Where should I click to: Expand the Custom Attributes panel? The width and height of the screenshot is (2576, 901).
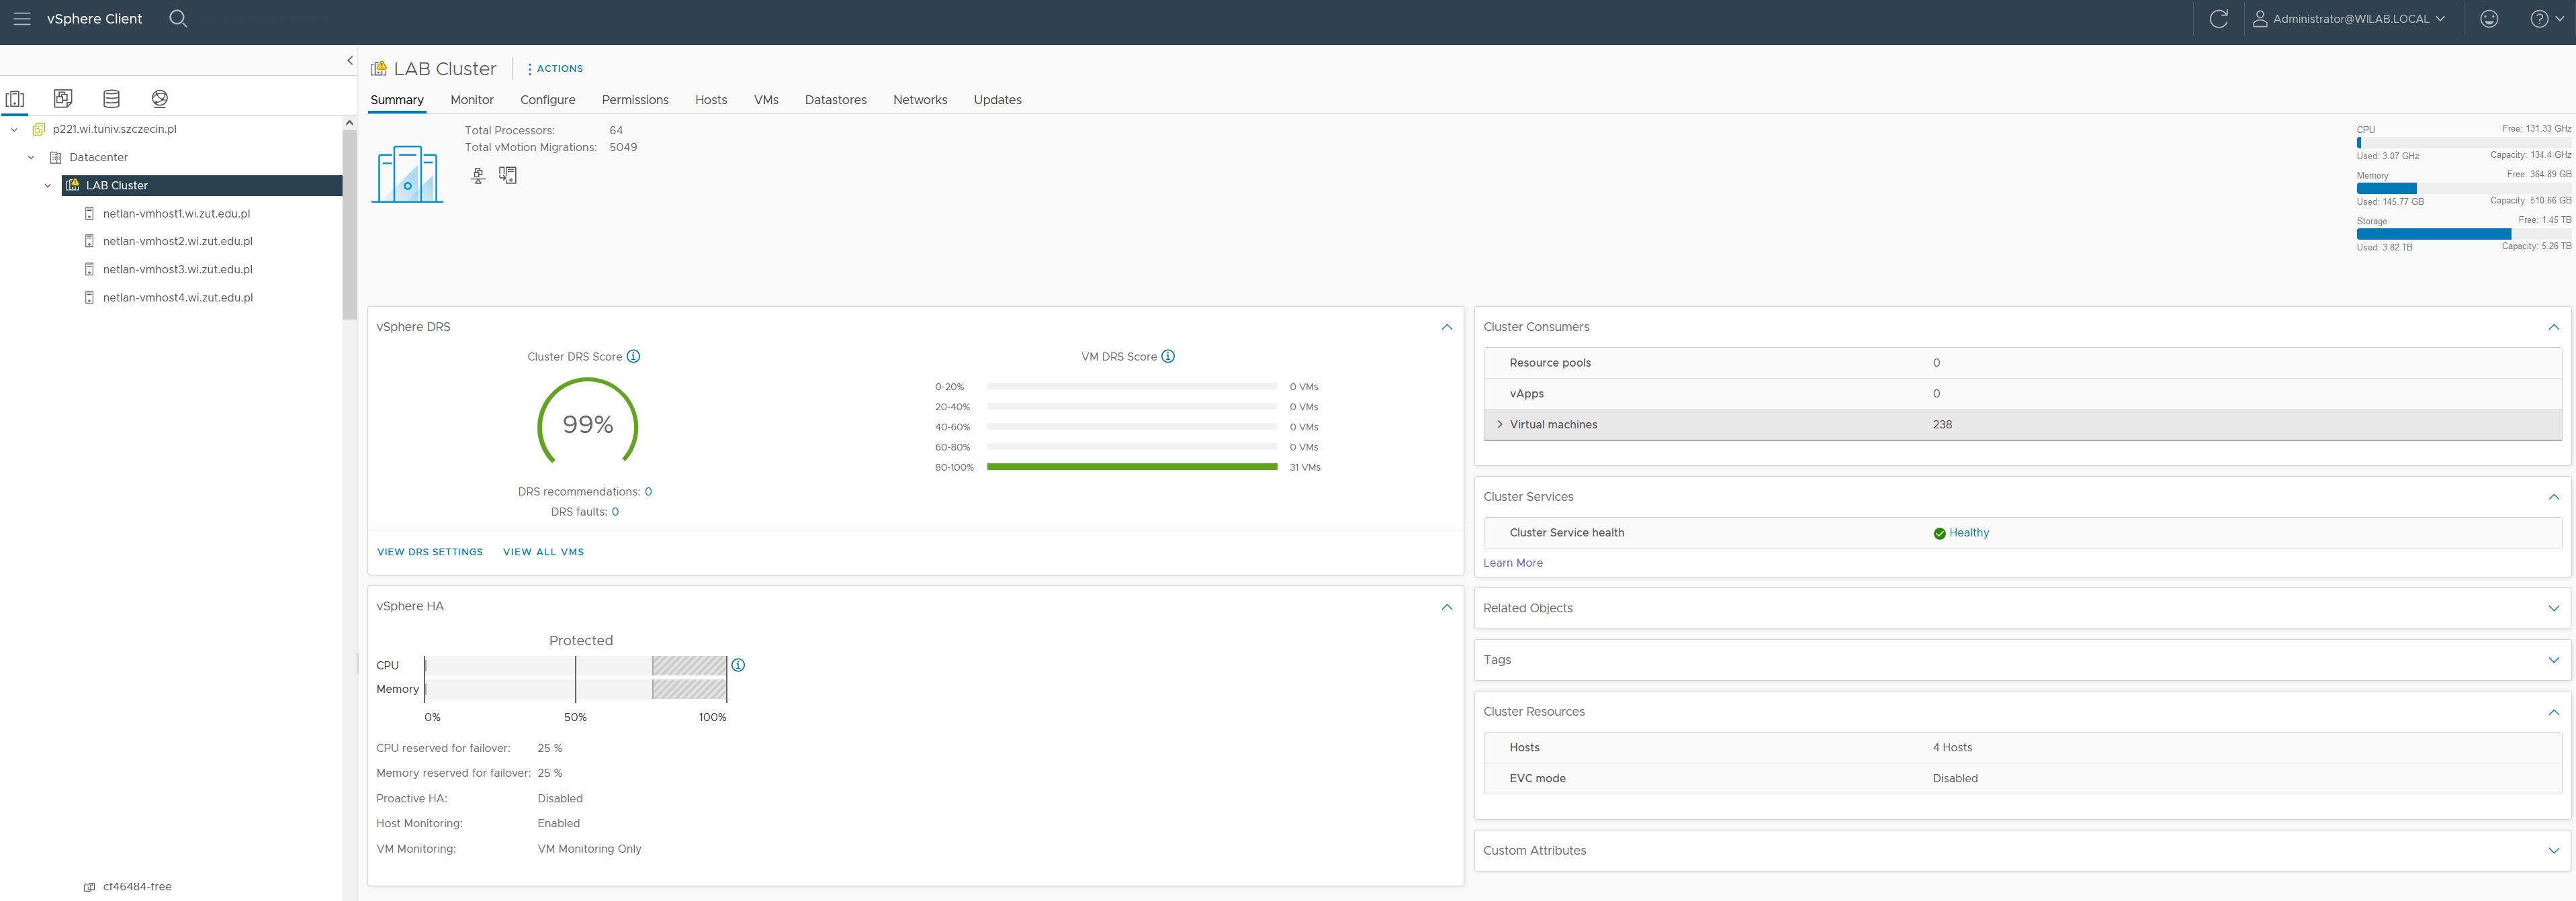pos(2553,851)
